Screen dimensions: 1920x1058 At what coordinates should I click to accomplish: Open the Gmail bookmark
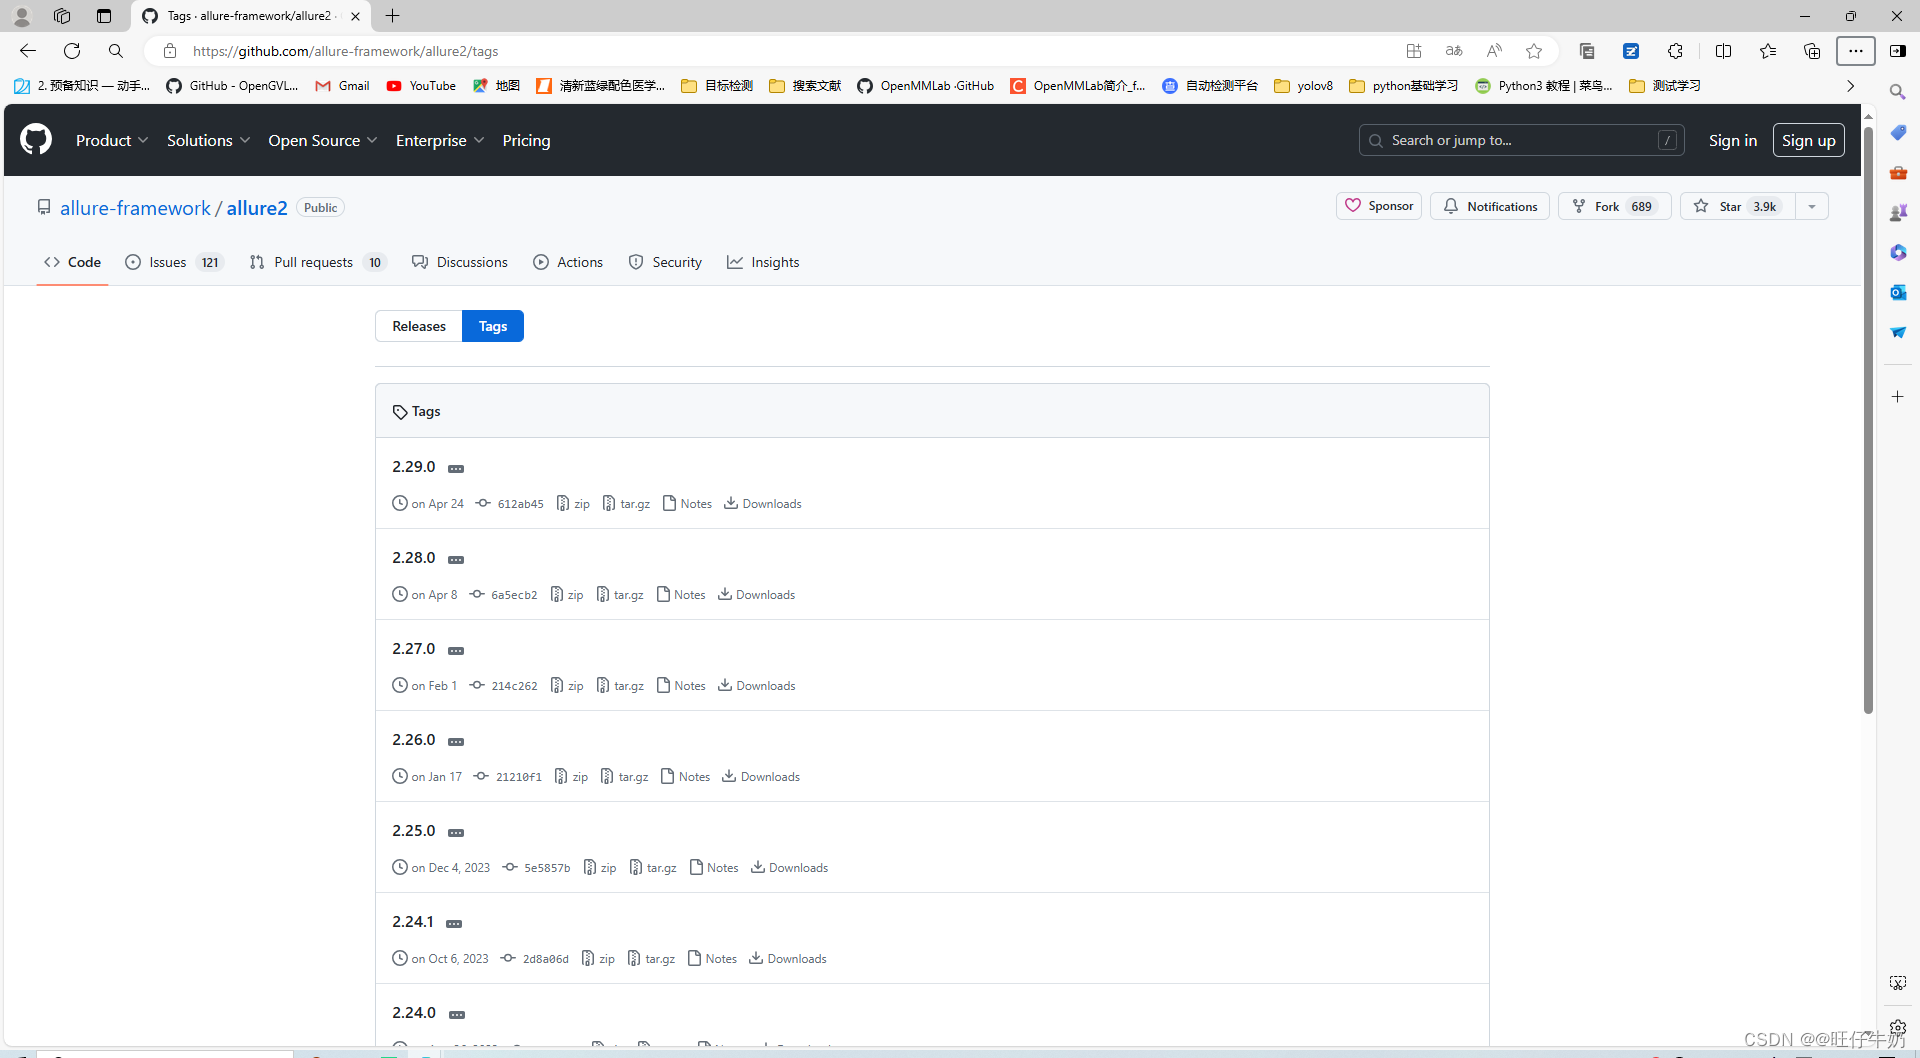point(342,86)
